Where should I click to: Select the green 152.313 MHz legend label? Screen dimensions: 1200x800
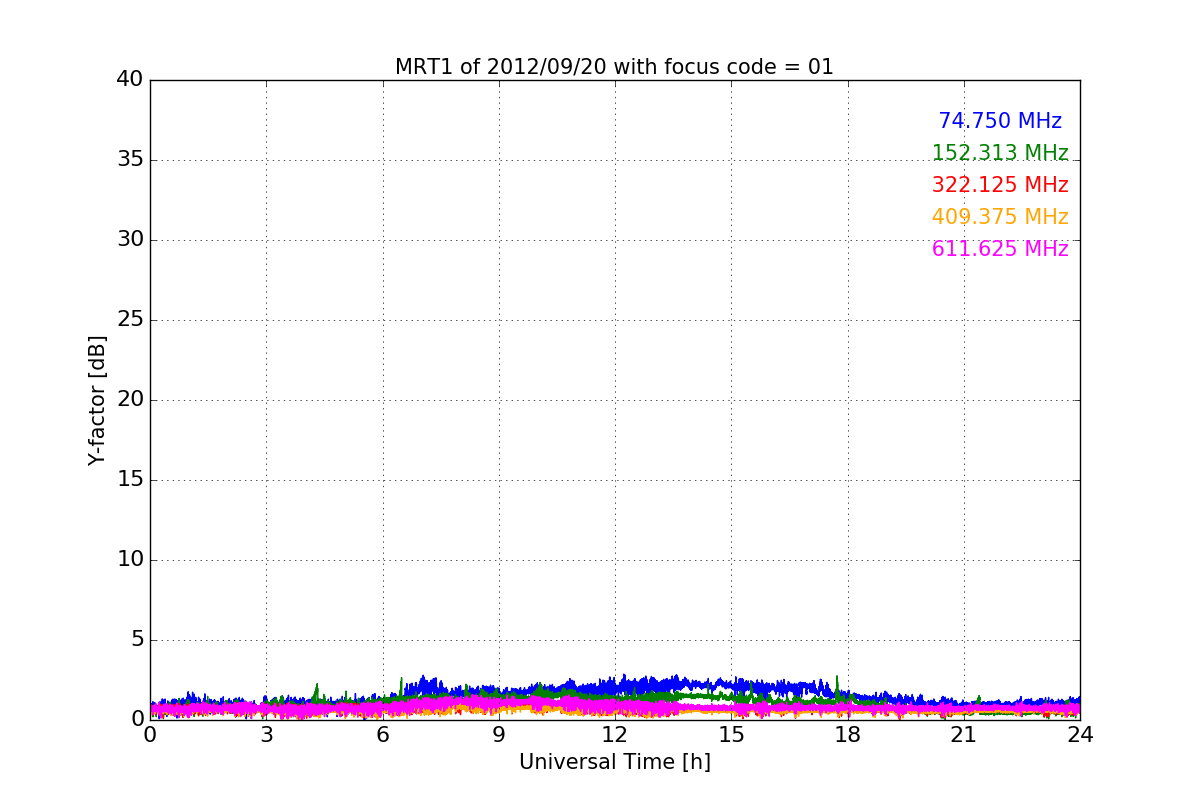point(1000,153)
